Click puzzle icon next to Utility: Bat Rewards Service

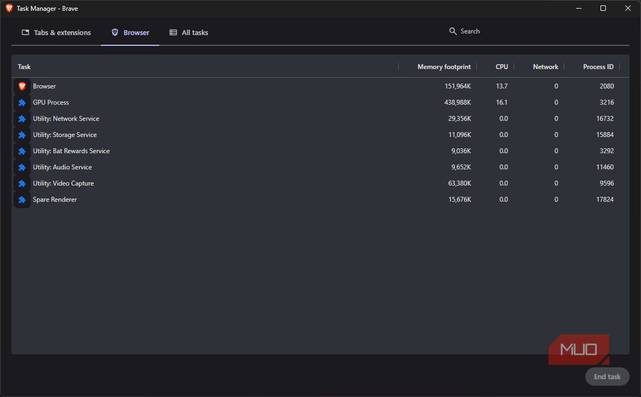(22, 151)
